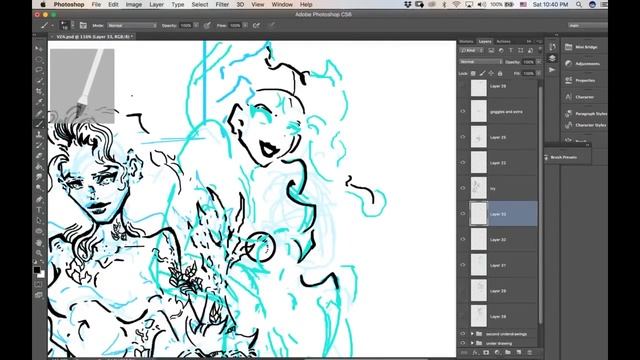Select the Smudge tool

39,177
